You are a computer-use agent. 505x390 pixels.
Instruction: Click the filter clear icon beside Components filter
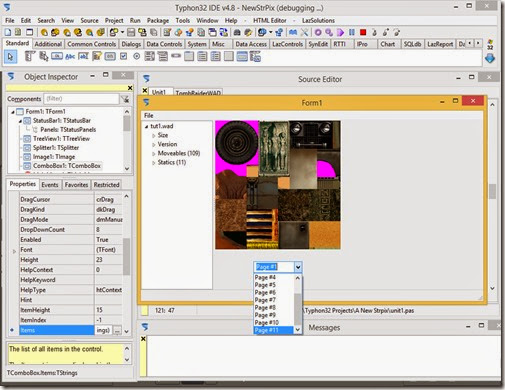(x=125, y=99)
